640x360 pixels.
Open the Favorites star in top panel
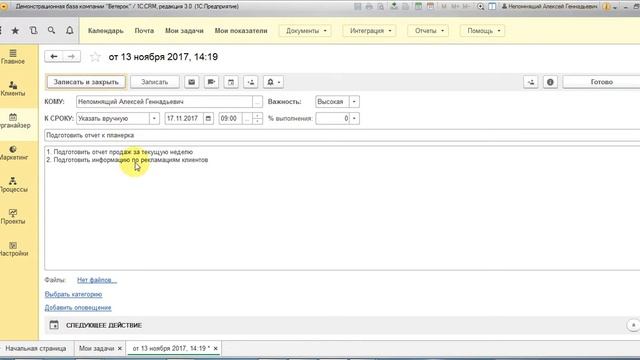(15, 31)
